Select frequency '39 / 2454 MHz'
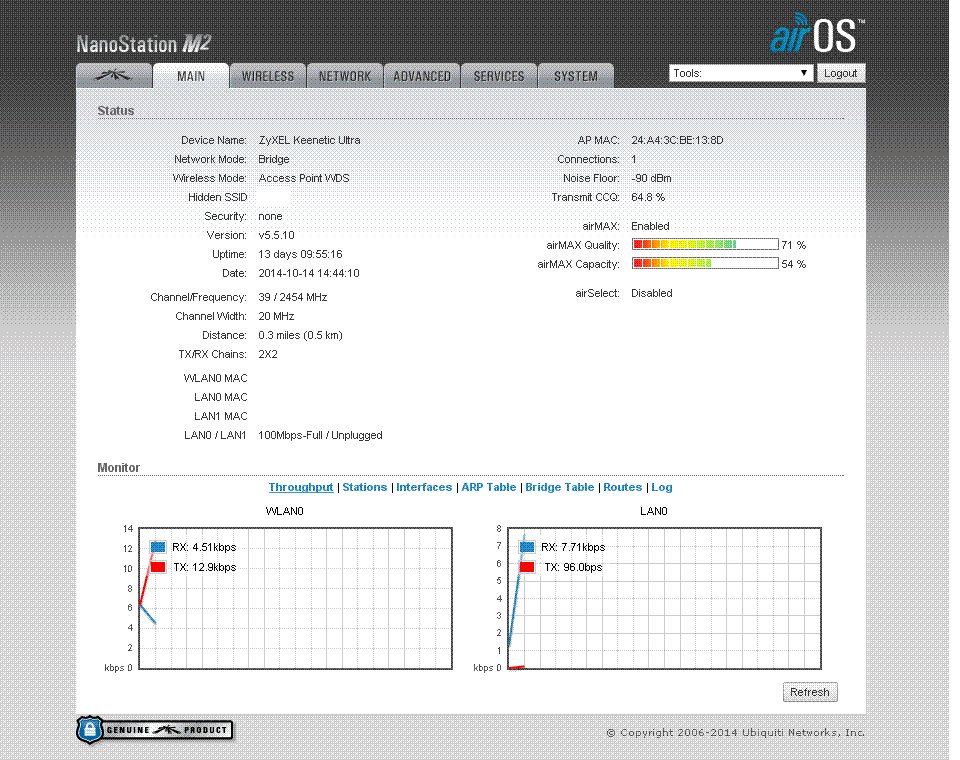Image resolution: width=960 pixels, height=760 pixels. click(293, 297)
